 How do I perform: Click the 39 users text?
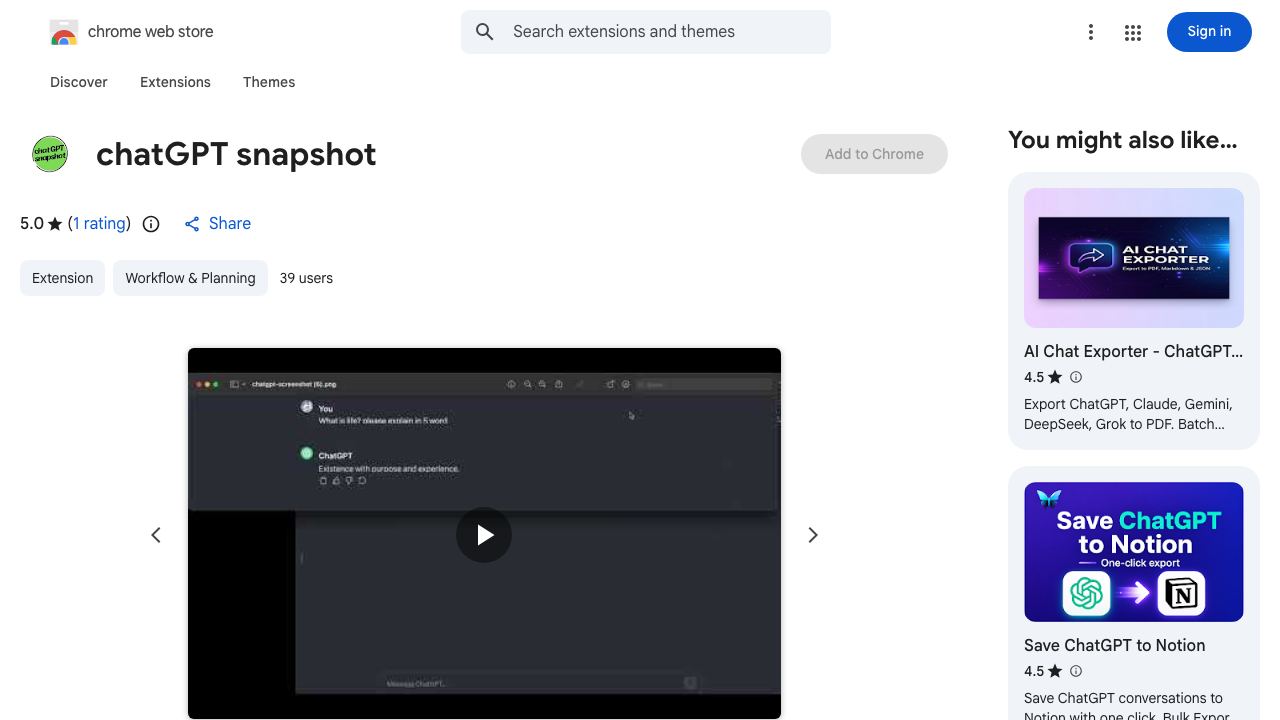(x=306, y=278)
